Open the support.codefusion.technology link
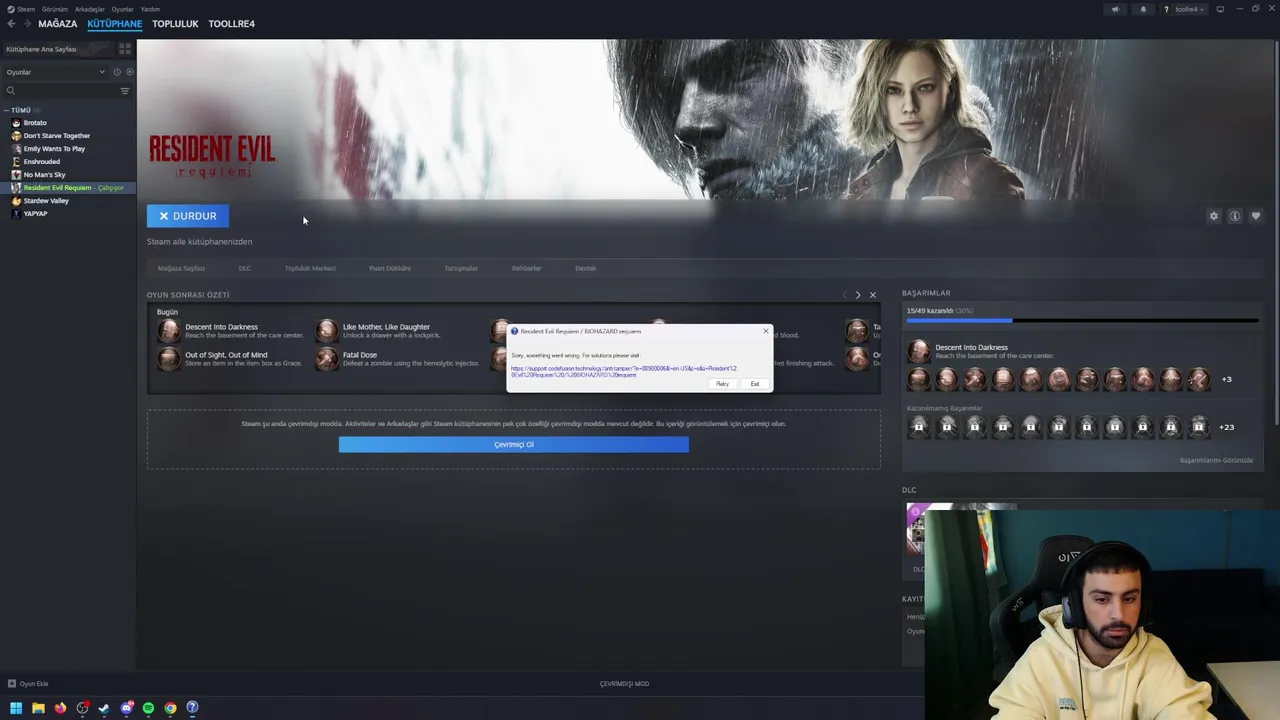 624,371
